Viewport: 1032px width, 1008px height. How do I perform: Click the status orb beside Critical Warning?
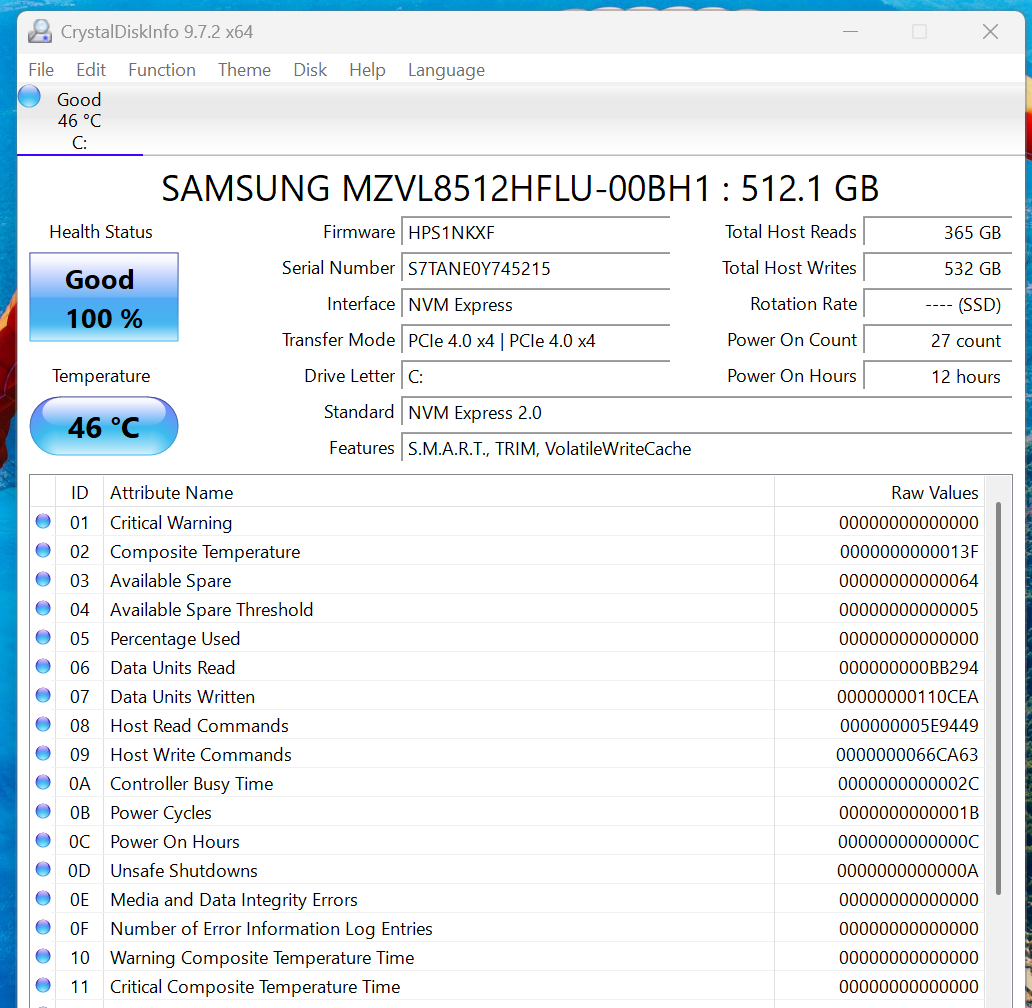43,522
